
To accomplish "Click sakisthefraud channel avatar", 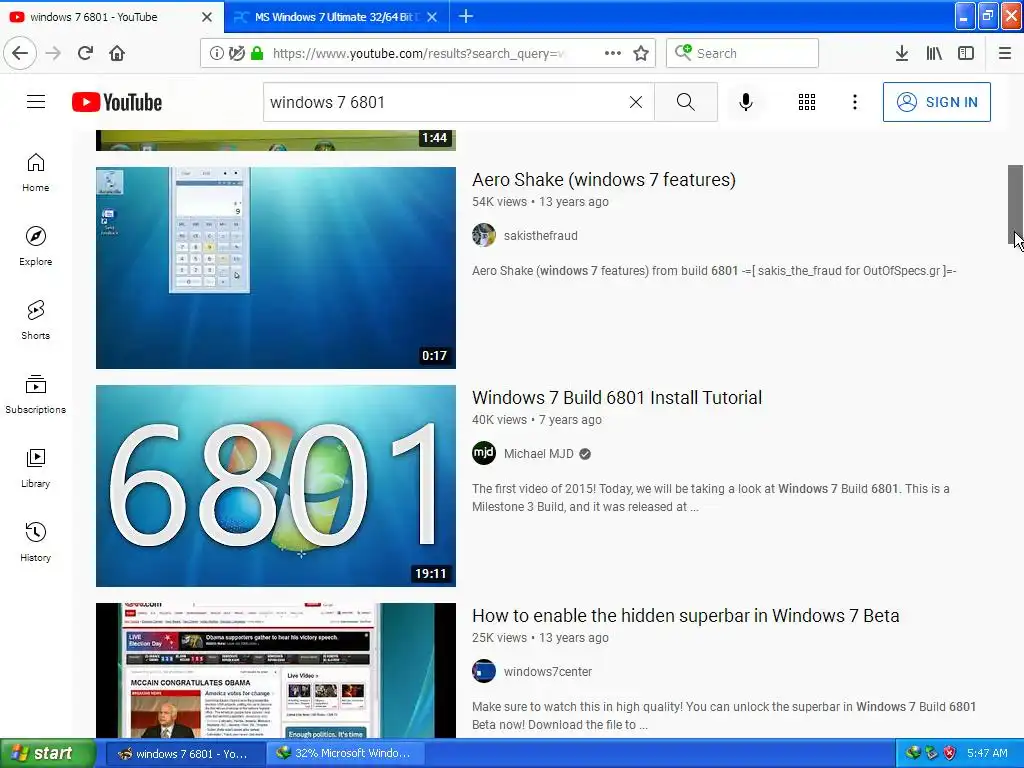I will [484, 235].
